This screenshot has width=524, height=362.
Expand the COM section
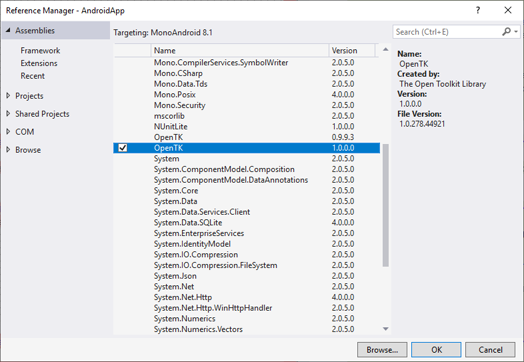coord(8,132)
